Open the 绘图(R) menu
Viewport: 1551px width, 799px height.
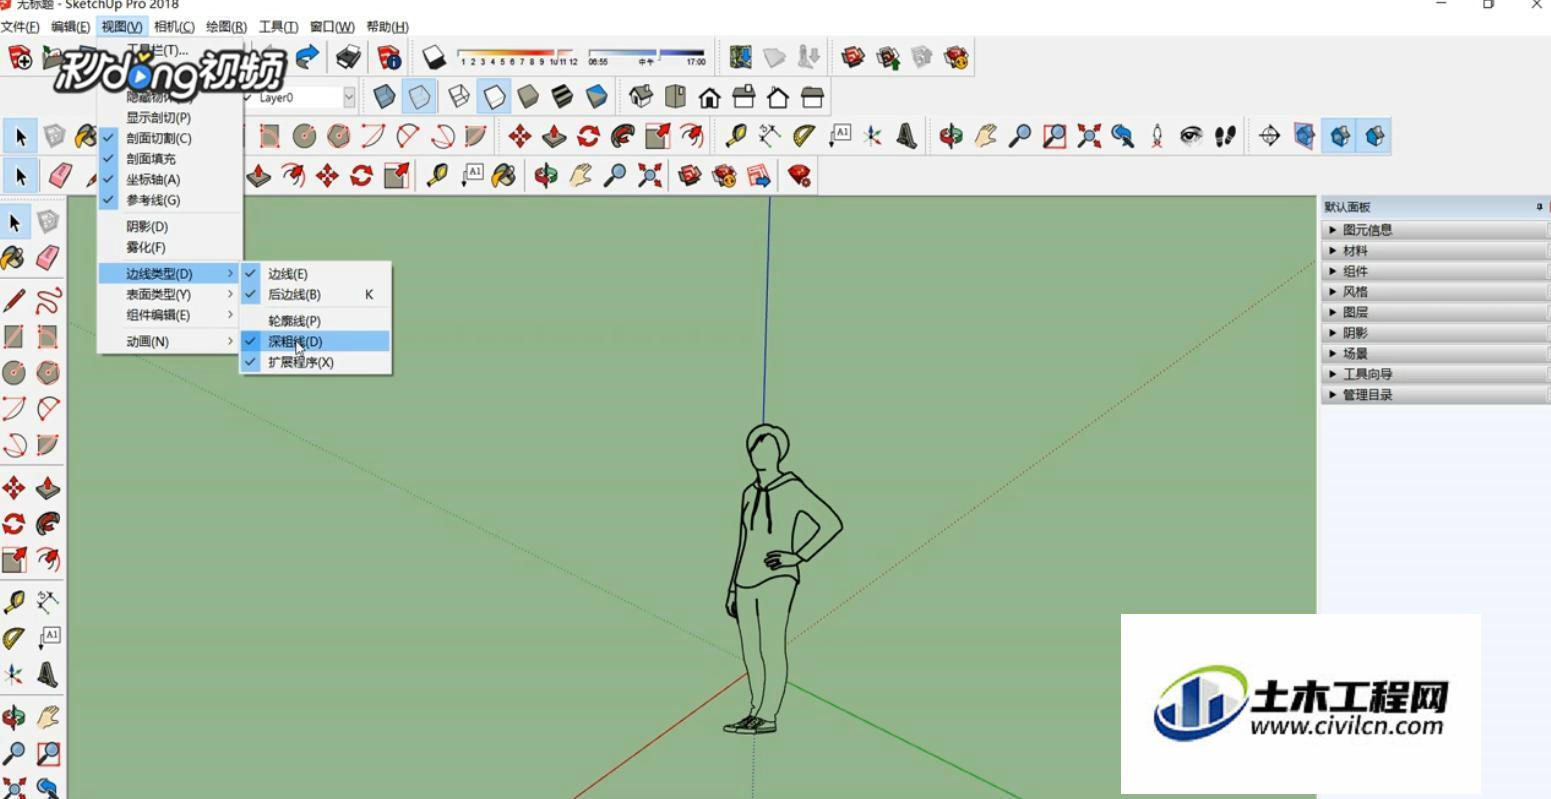226,27
